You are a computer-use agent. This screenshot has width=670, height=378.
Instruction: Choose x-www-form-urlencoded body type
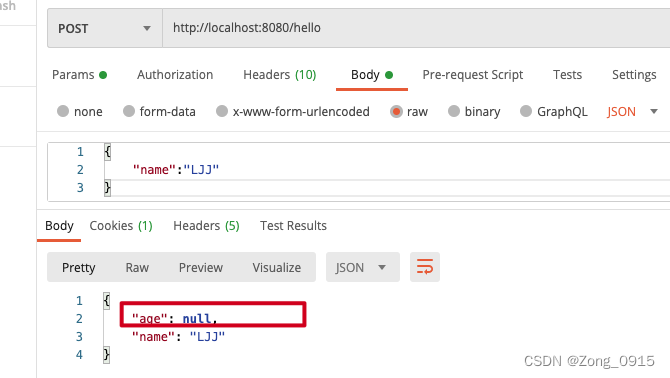pos(222,111)
